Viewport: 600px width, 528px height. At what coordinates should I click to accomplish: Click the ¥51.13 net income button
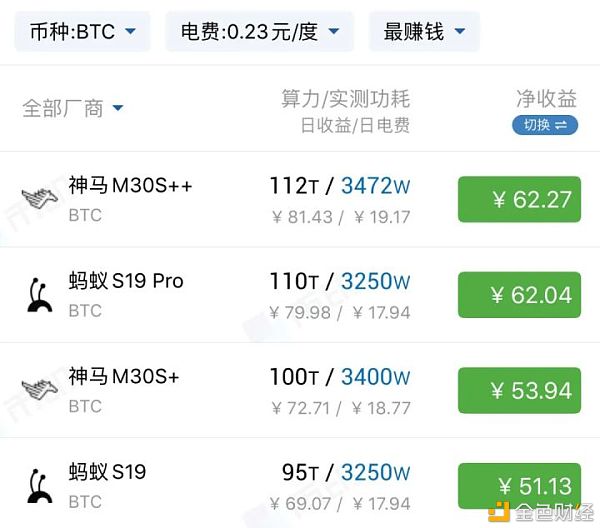[x=519, y=486]
